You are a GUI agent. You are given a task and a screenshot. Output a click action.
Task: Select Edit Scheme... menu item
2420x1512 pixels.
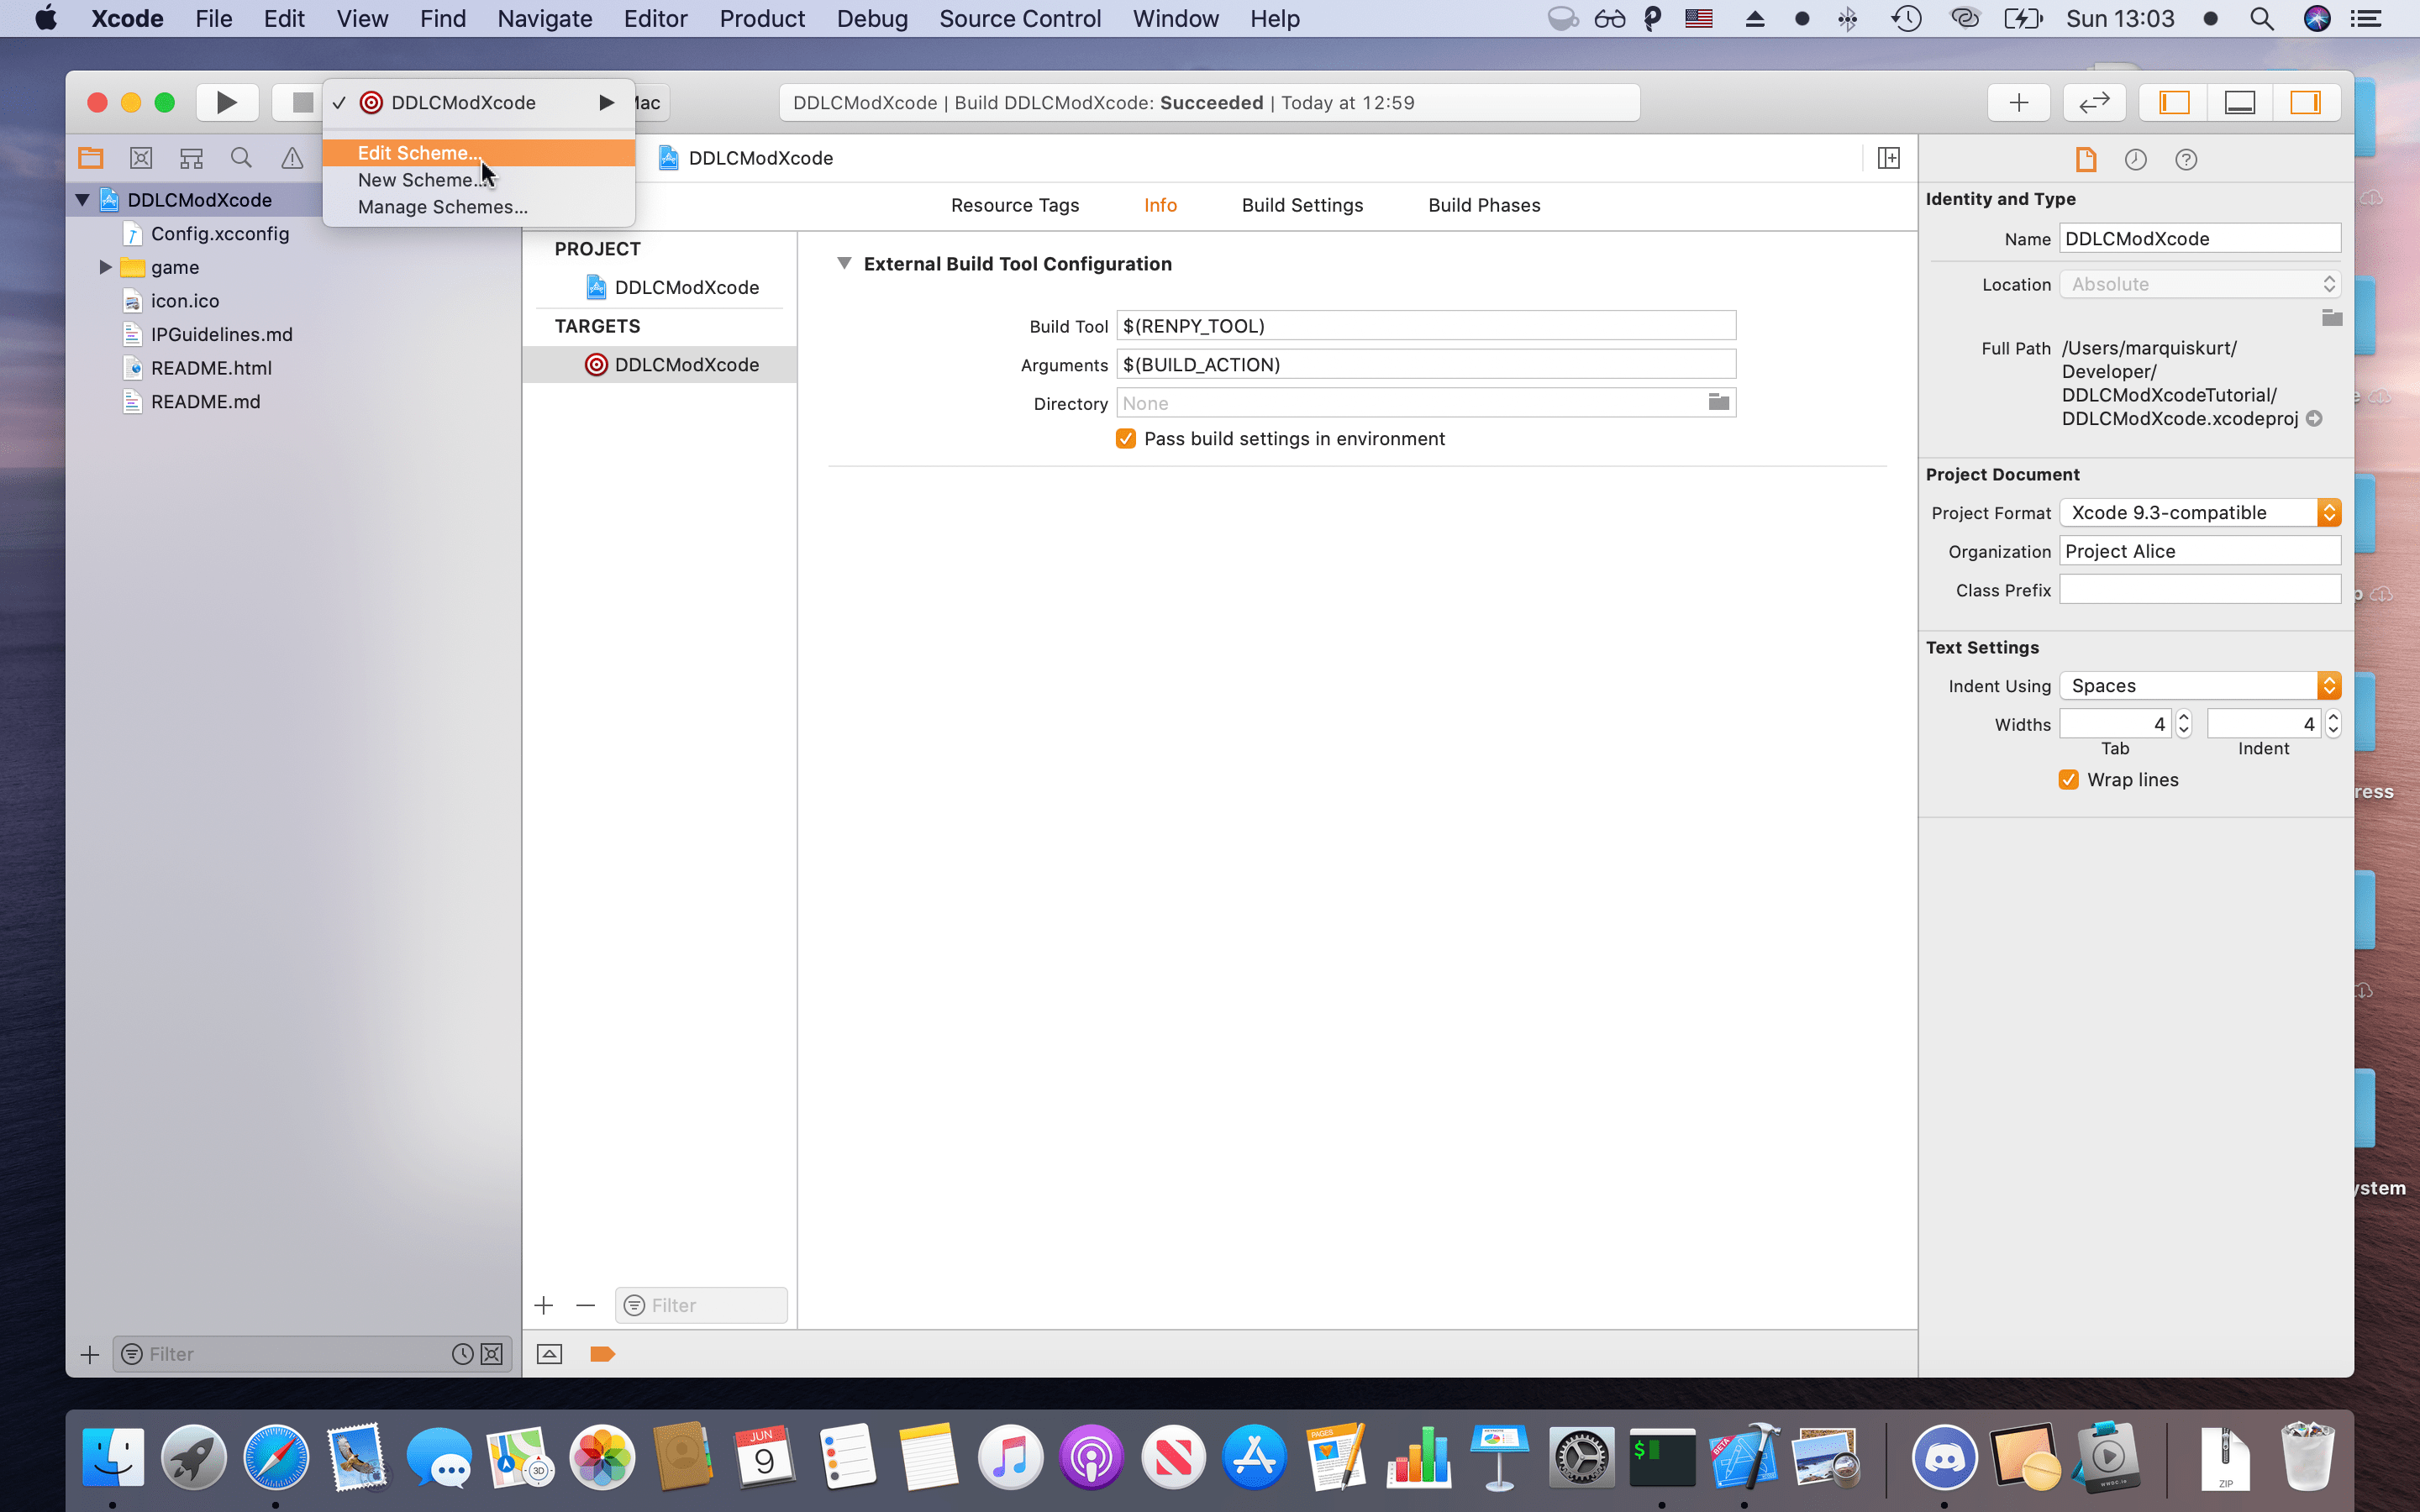[x=479, y=152]
